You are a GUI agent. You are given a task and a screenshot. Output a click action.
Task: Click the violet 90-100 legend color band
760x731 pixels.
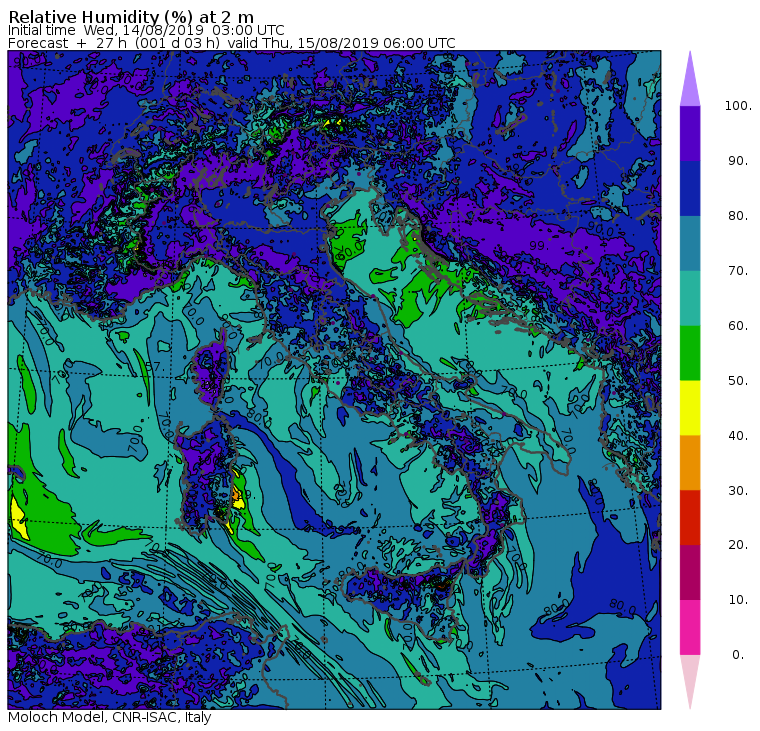[x=690, y=133]
